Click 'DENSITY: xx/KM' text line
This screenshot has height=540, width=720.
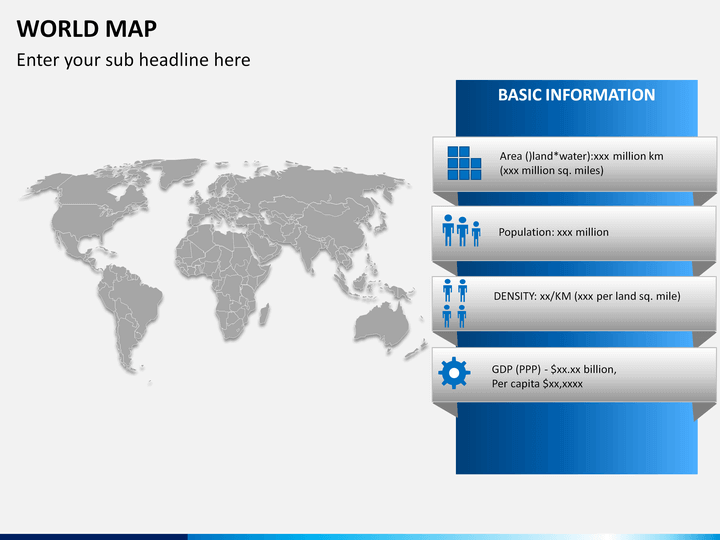coord(587,296)
